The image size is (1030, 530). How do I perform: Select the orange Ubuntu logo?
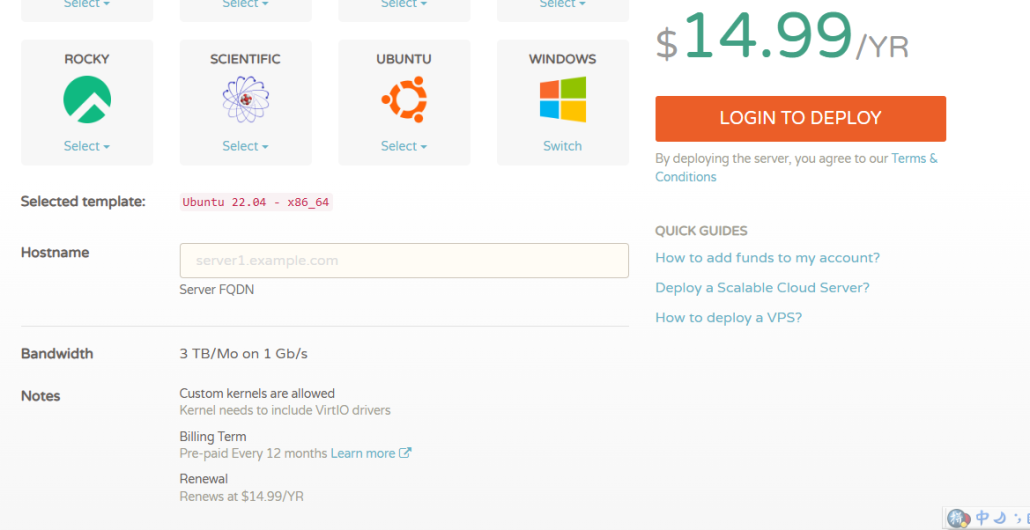click(404, 100)
